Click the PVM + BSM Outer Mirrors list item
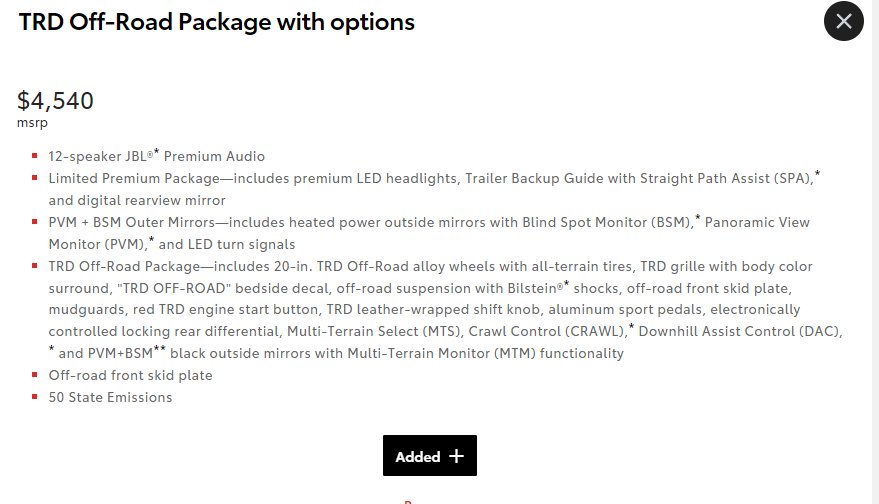Image resolution: width=879 pixels, height=504 pixels. pos(429,233)
